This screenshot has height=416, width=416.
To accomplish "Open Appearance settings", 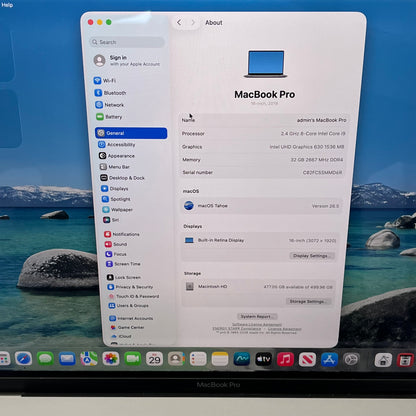I will (117, 156).
